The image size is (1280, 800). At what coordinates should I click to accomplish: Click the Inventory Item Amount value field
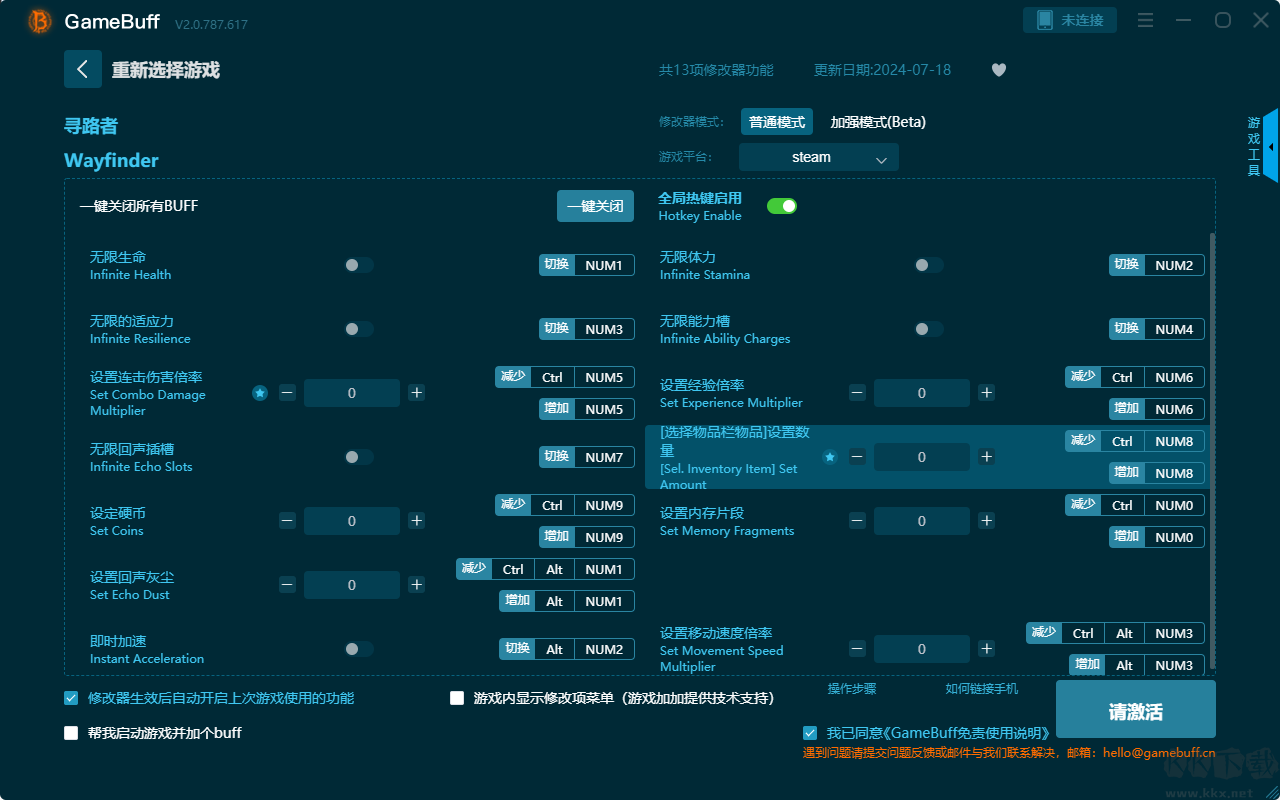click(x=922, y=457)
